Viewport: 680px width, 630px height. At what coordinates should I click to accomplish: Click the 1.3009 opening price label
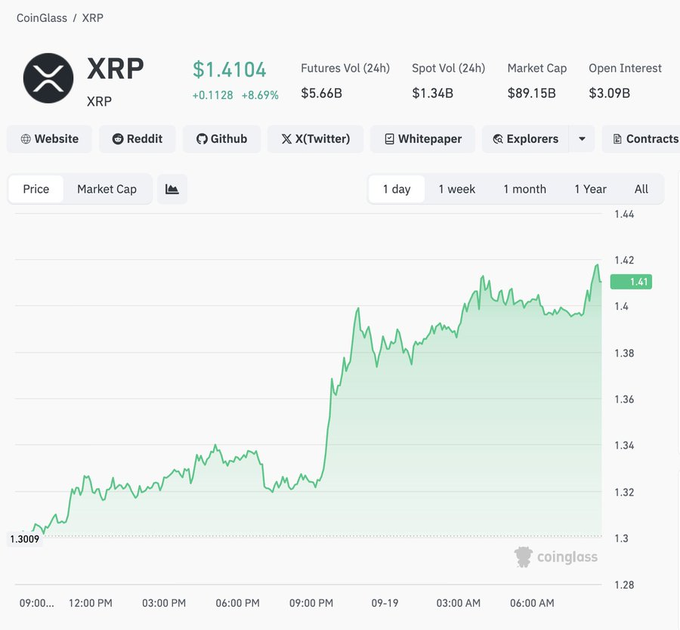(25, 539)
